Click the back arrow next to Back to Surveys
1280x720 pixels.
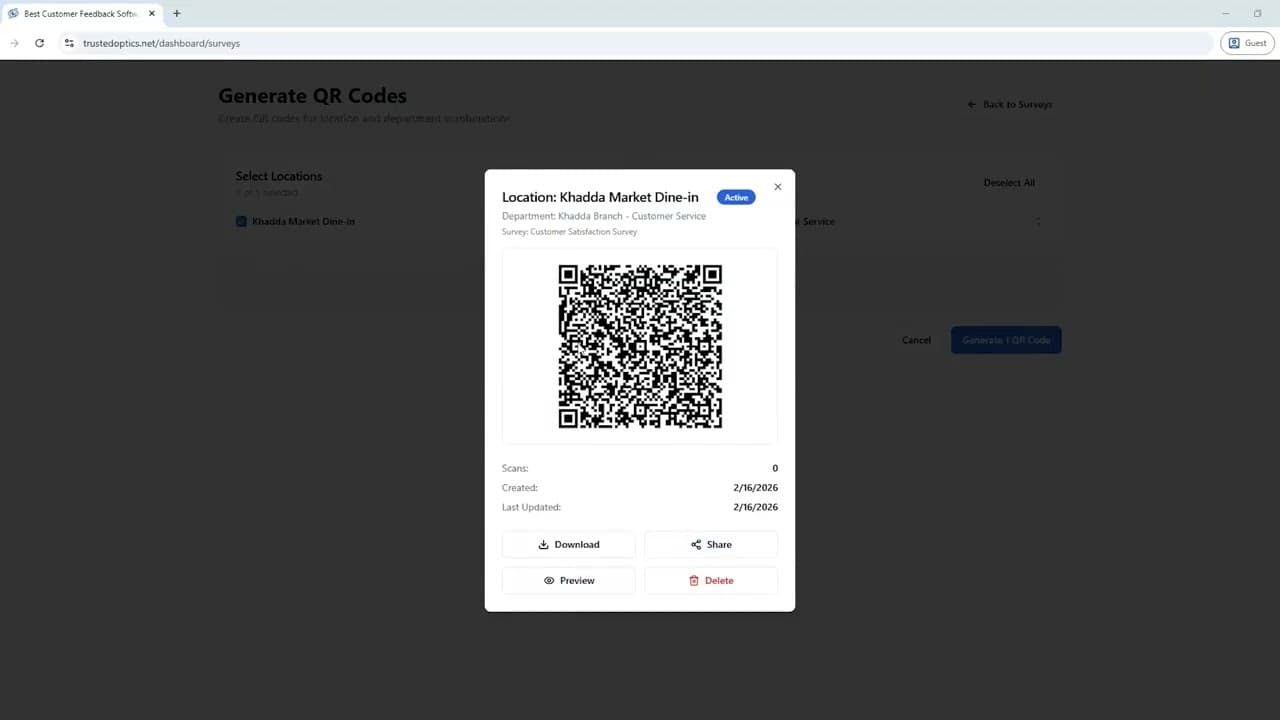click(969, 104)
